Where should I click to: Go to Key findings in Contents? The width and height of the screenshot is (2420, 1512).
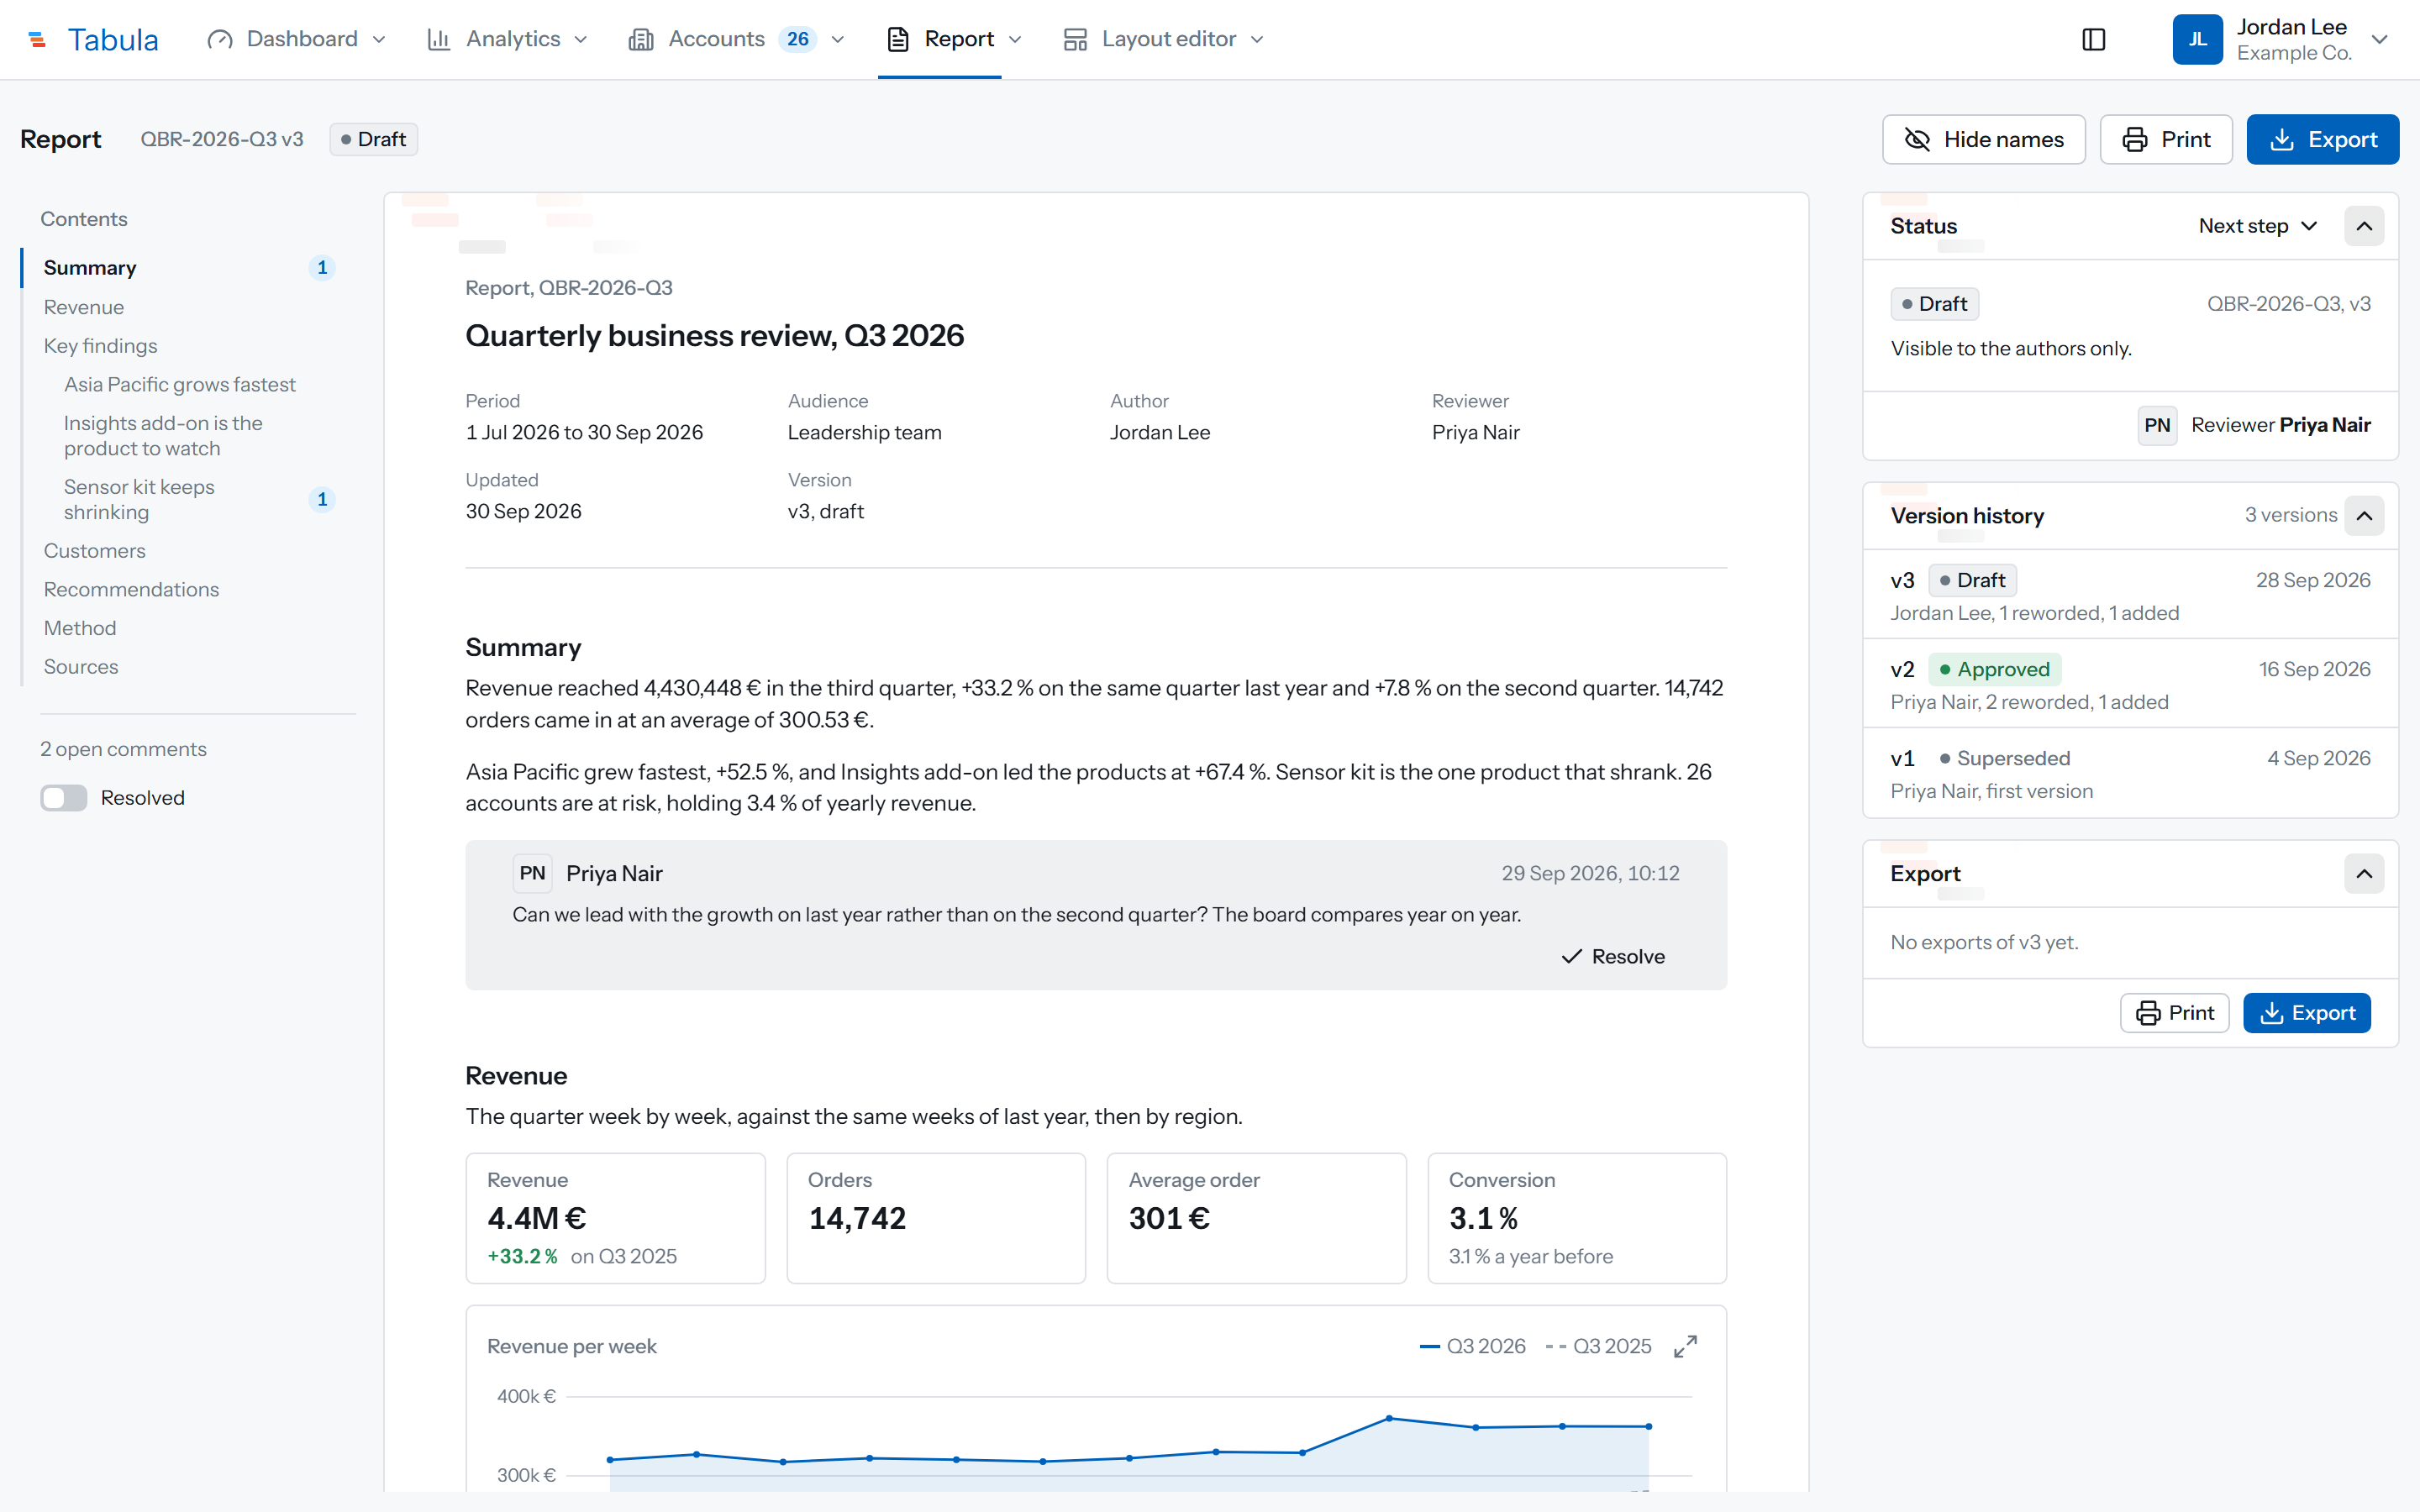100,346
